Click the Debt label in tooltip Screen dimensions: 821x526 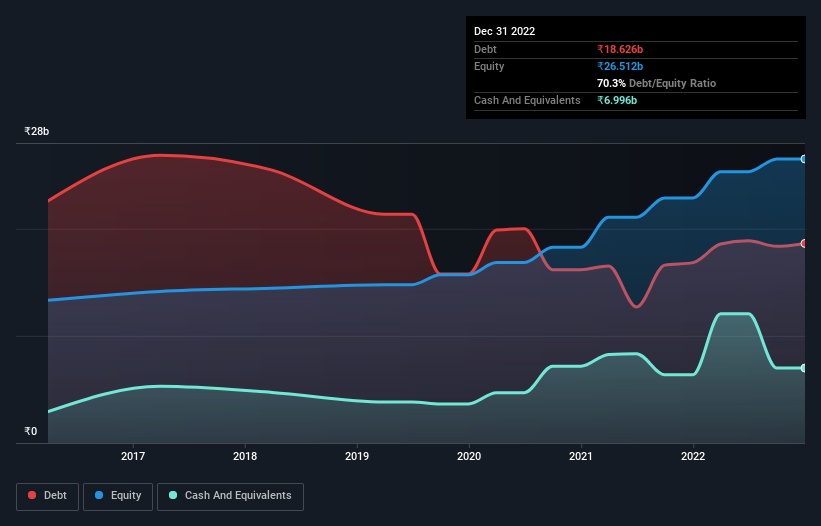pos(485,49)
